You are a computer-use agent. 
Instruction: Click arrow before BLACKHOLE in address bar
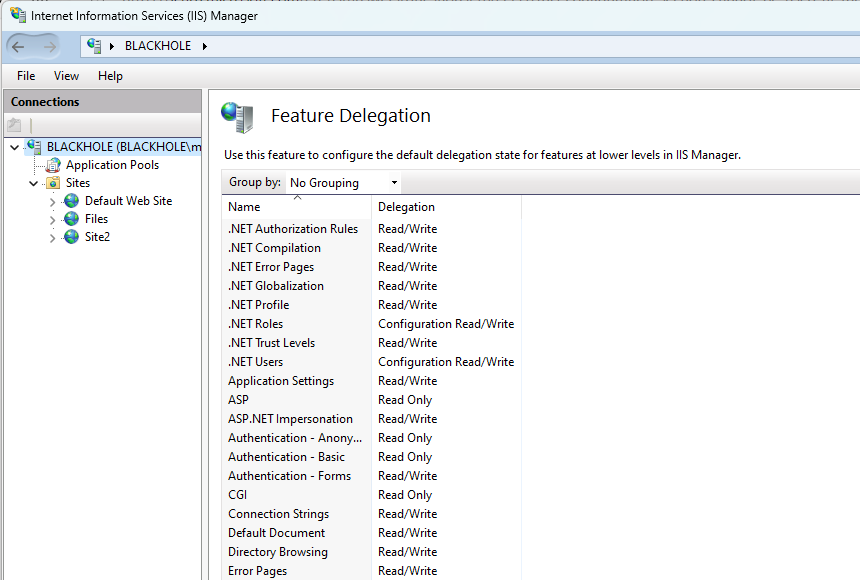[x=112, y=47]
